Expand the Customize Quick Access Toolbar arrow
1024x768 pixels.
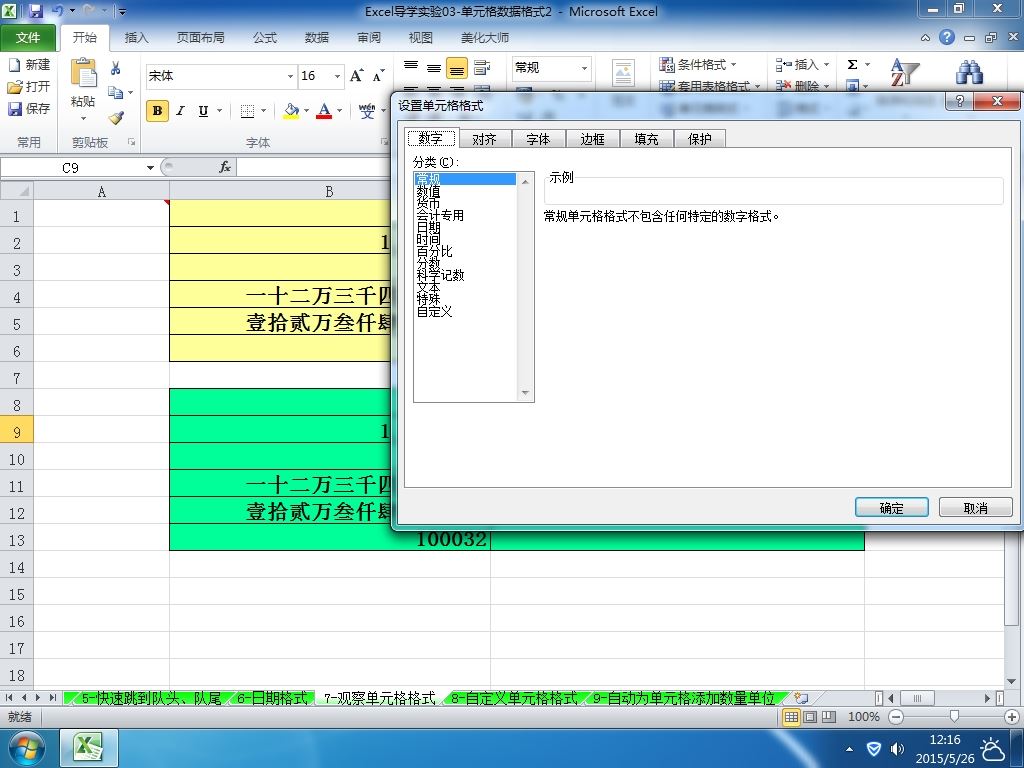coord(121,12)
